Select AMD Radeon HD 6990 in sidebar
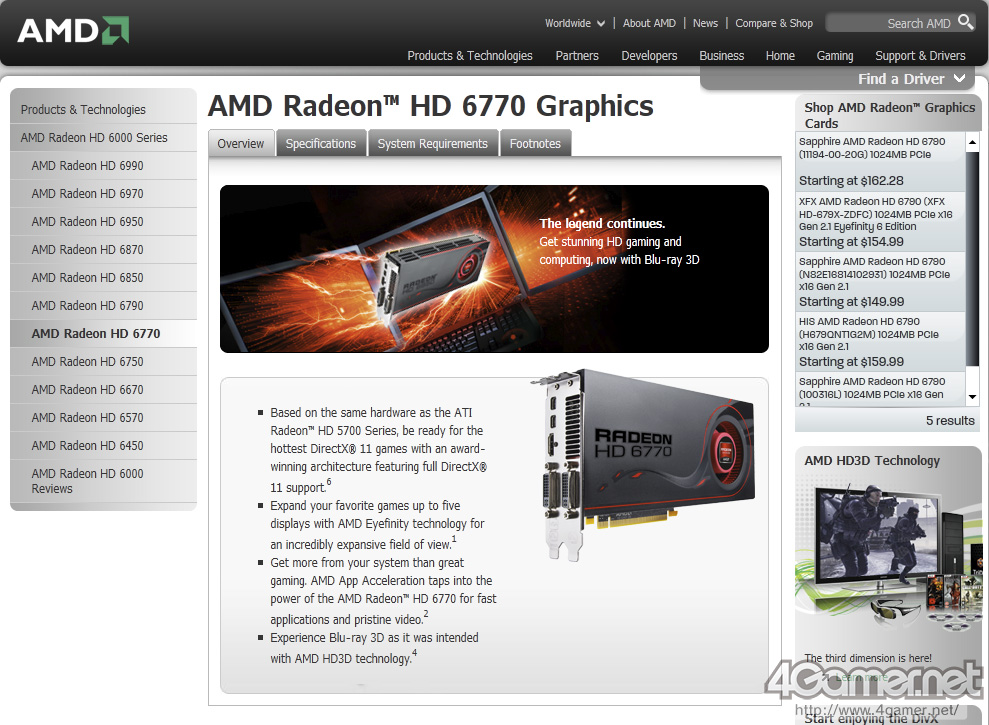 [87, 166]
